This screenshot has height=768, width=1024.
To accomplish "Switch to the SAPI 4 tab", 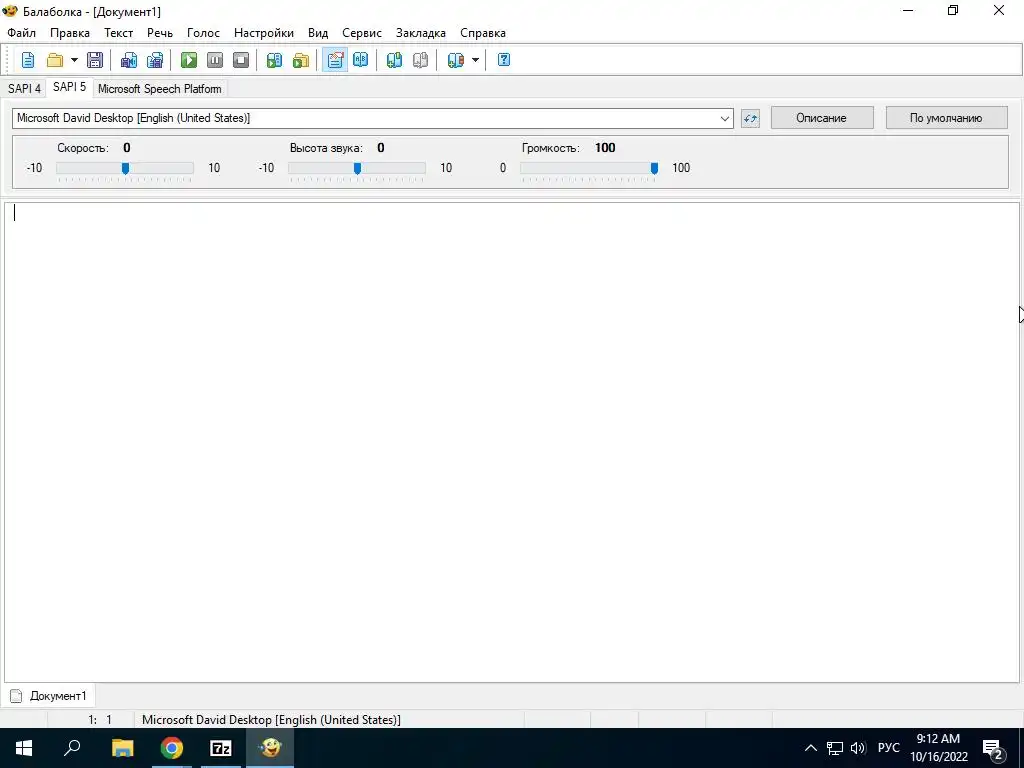I will (x=24, y=89).
